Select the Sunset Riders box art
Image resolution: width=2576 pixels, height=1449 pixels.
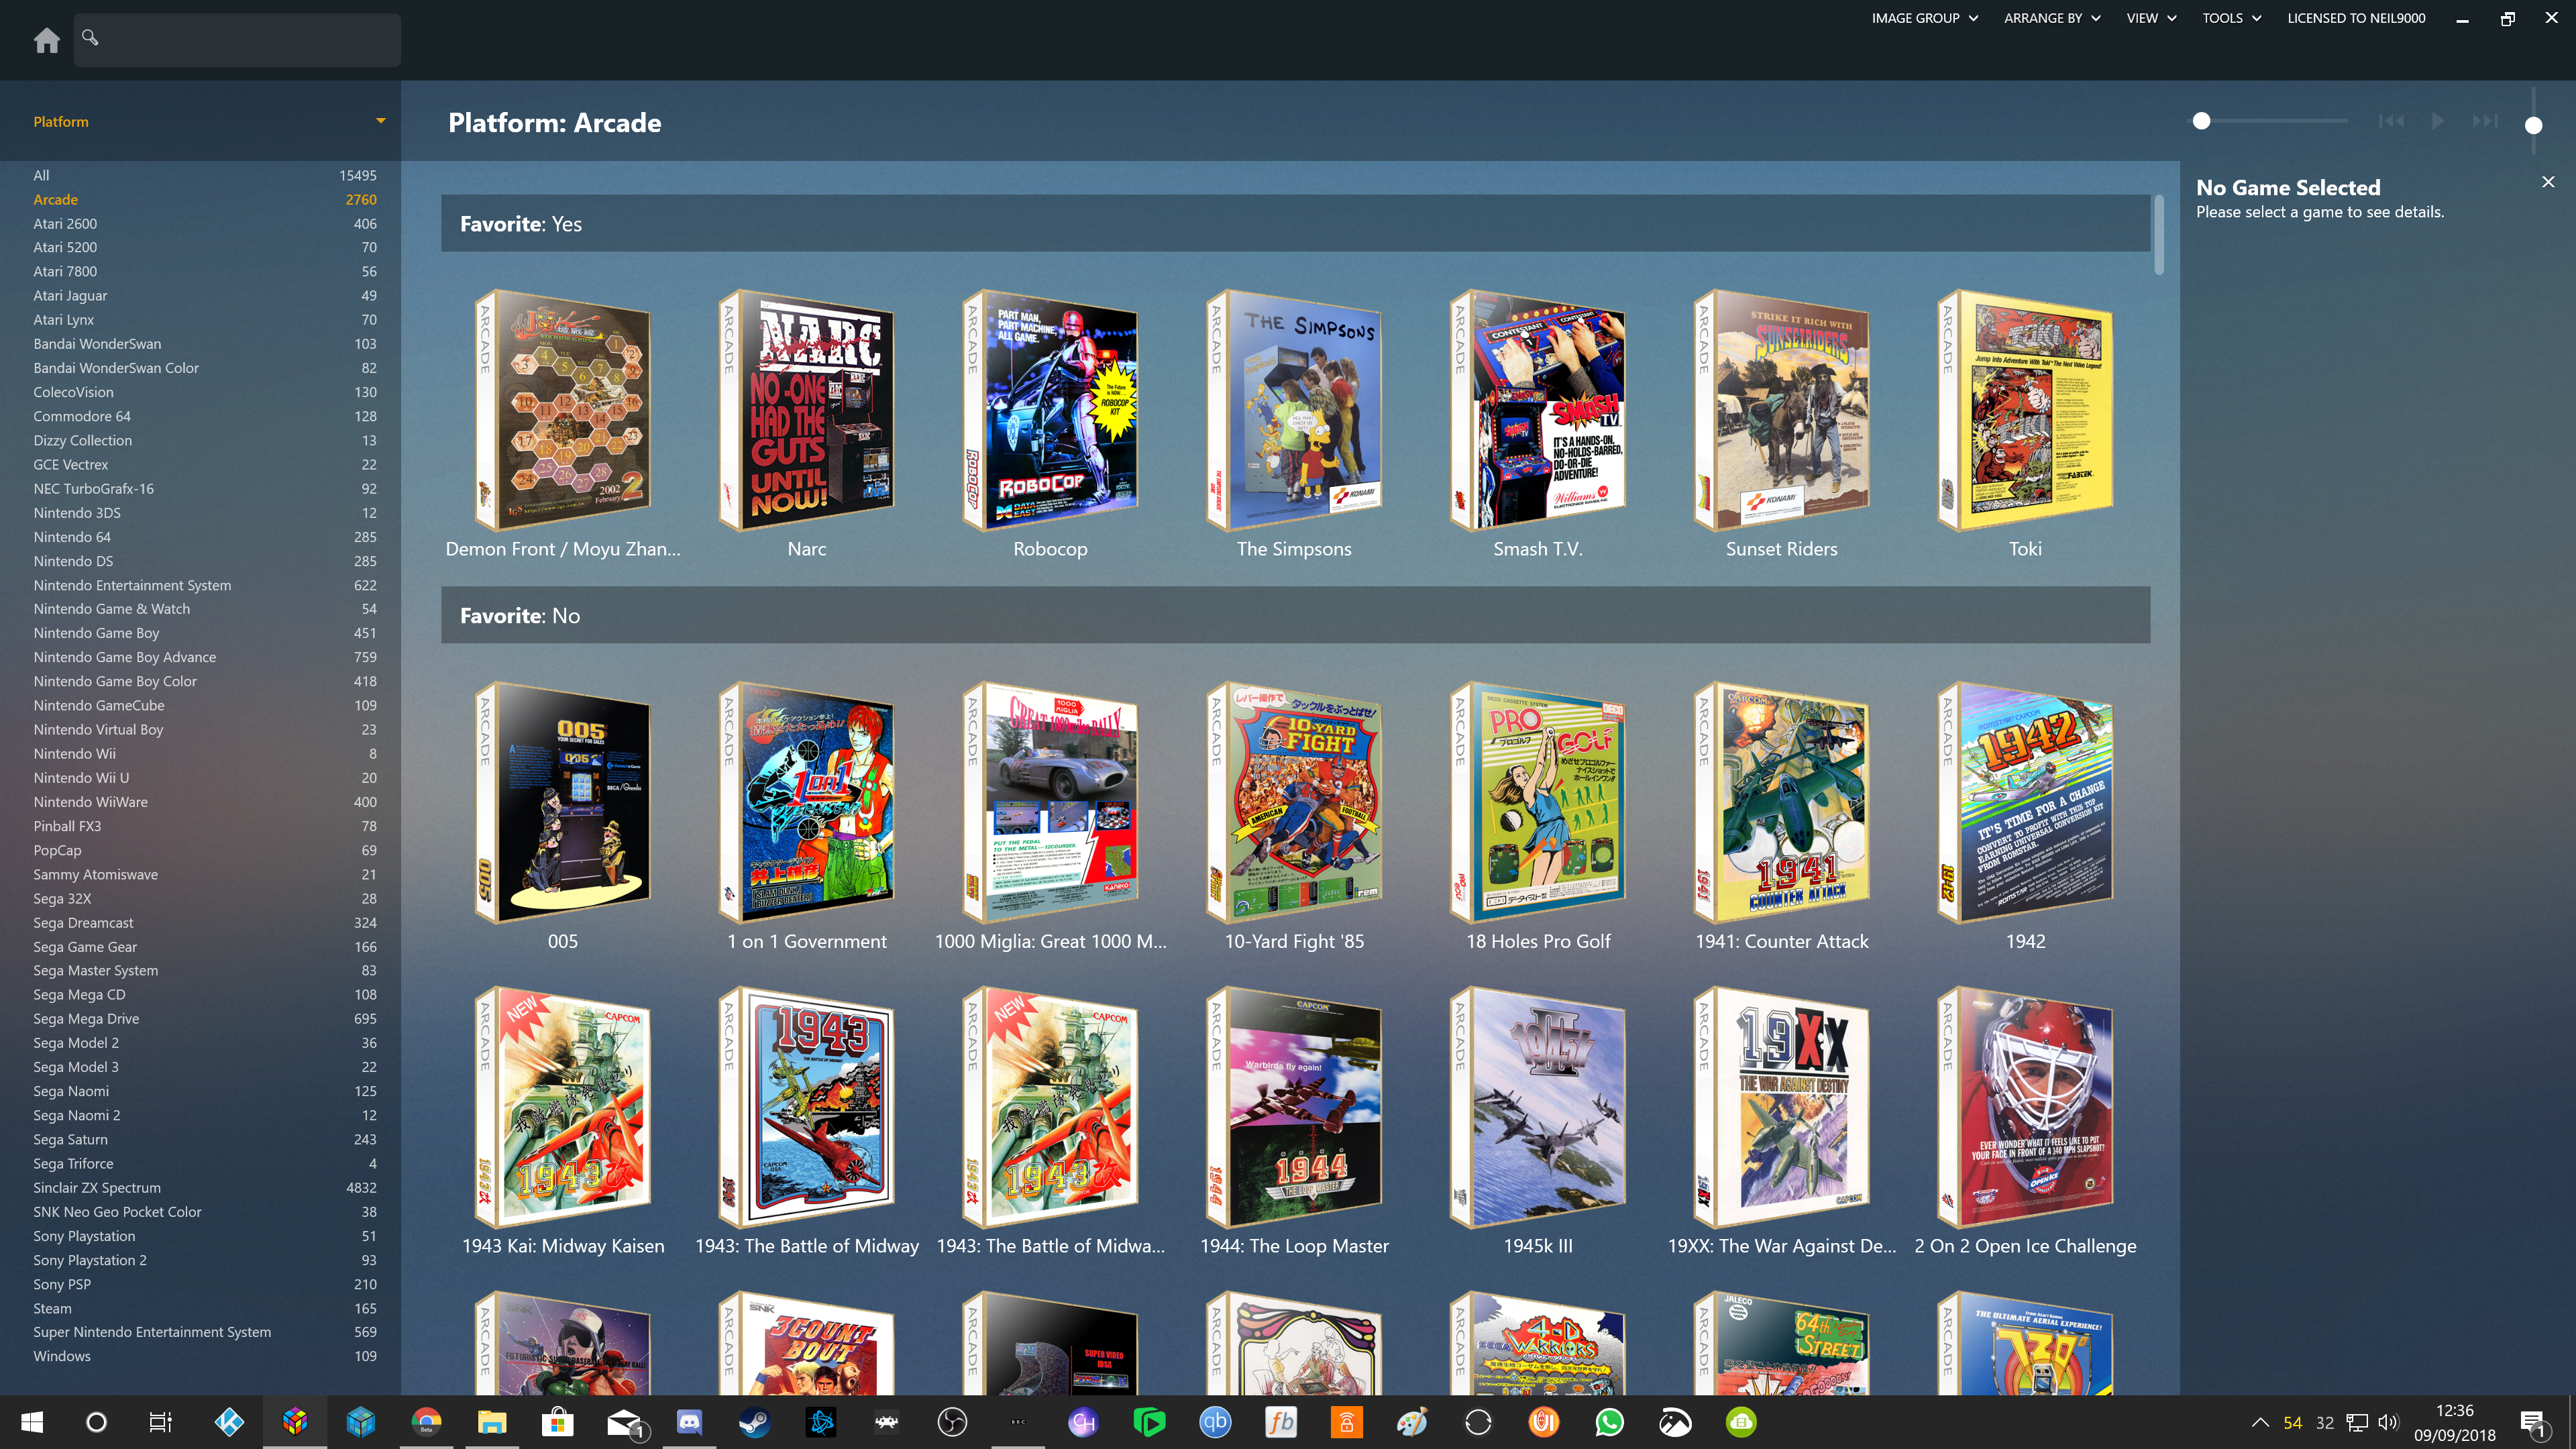[x=1781, y=410]
